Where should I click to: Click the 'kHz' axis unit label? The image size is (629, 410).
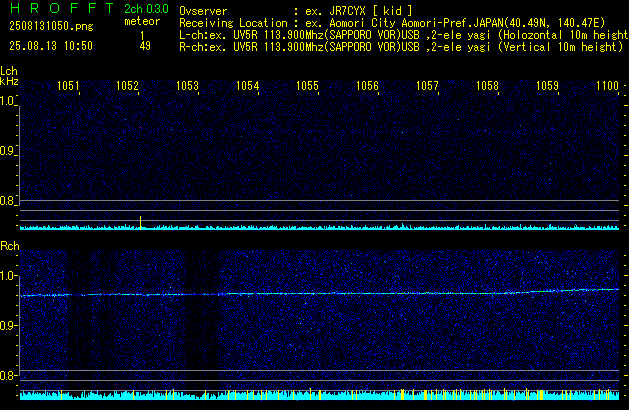point(9,81)
